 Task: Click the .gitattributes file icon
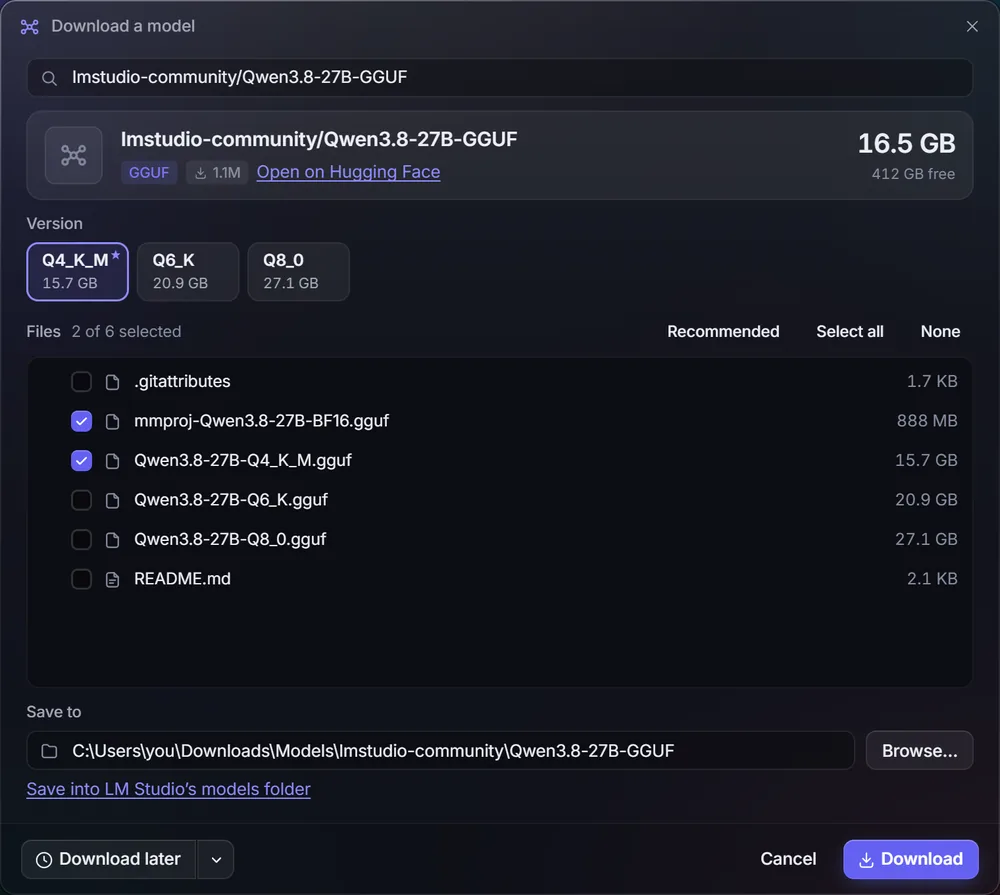(112, 382)
